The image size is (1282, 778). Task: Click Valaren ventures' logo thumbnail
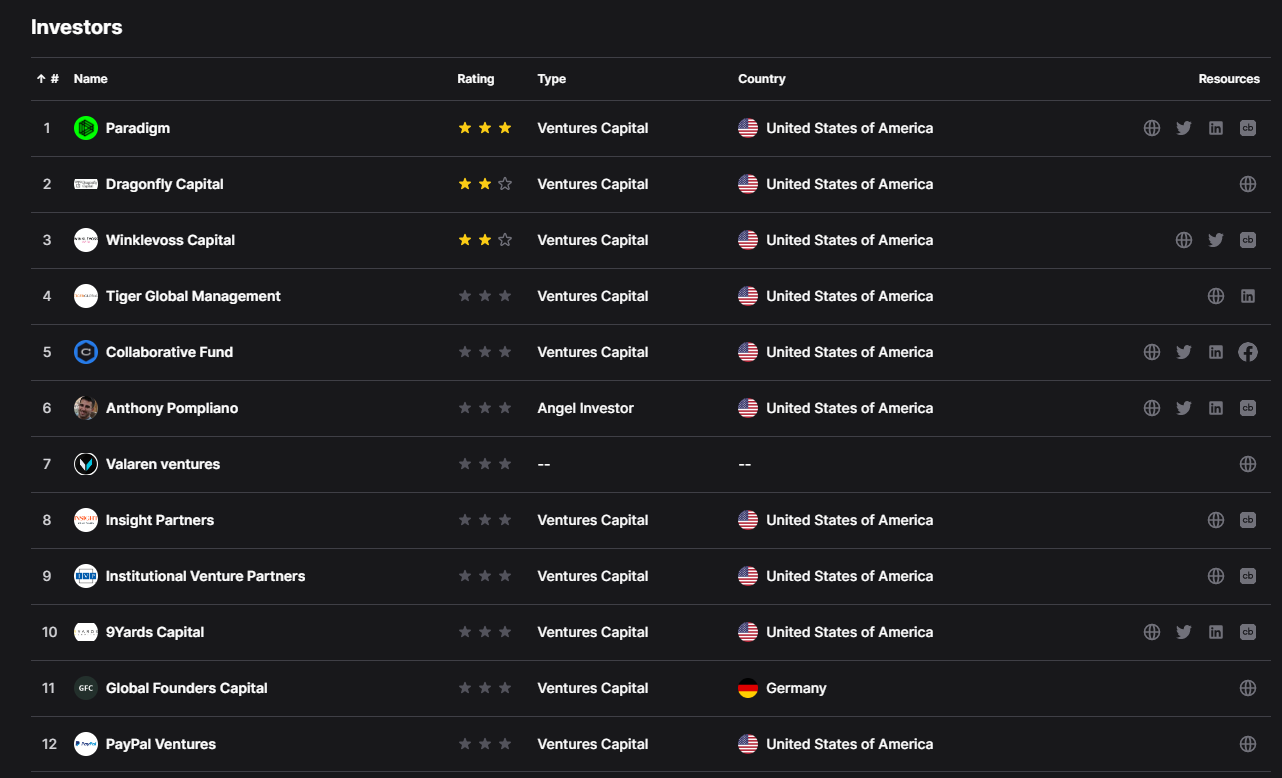click(x=86, y=464)
